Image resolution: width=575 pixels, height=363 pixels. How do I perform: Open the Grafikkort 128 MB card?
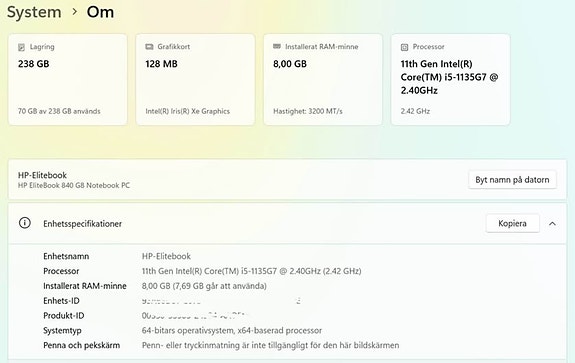click(x=195, y=80)
